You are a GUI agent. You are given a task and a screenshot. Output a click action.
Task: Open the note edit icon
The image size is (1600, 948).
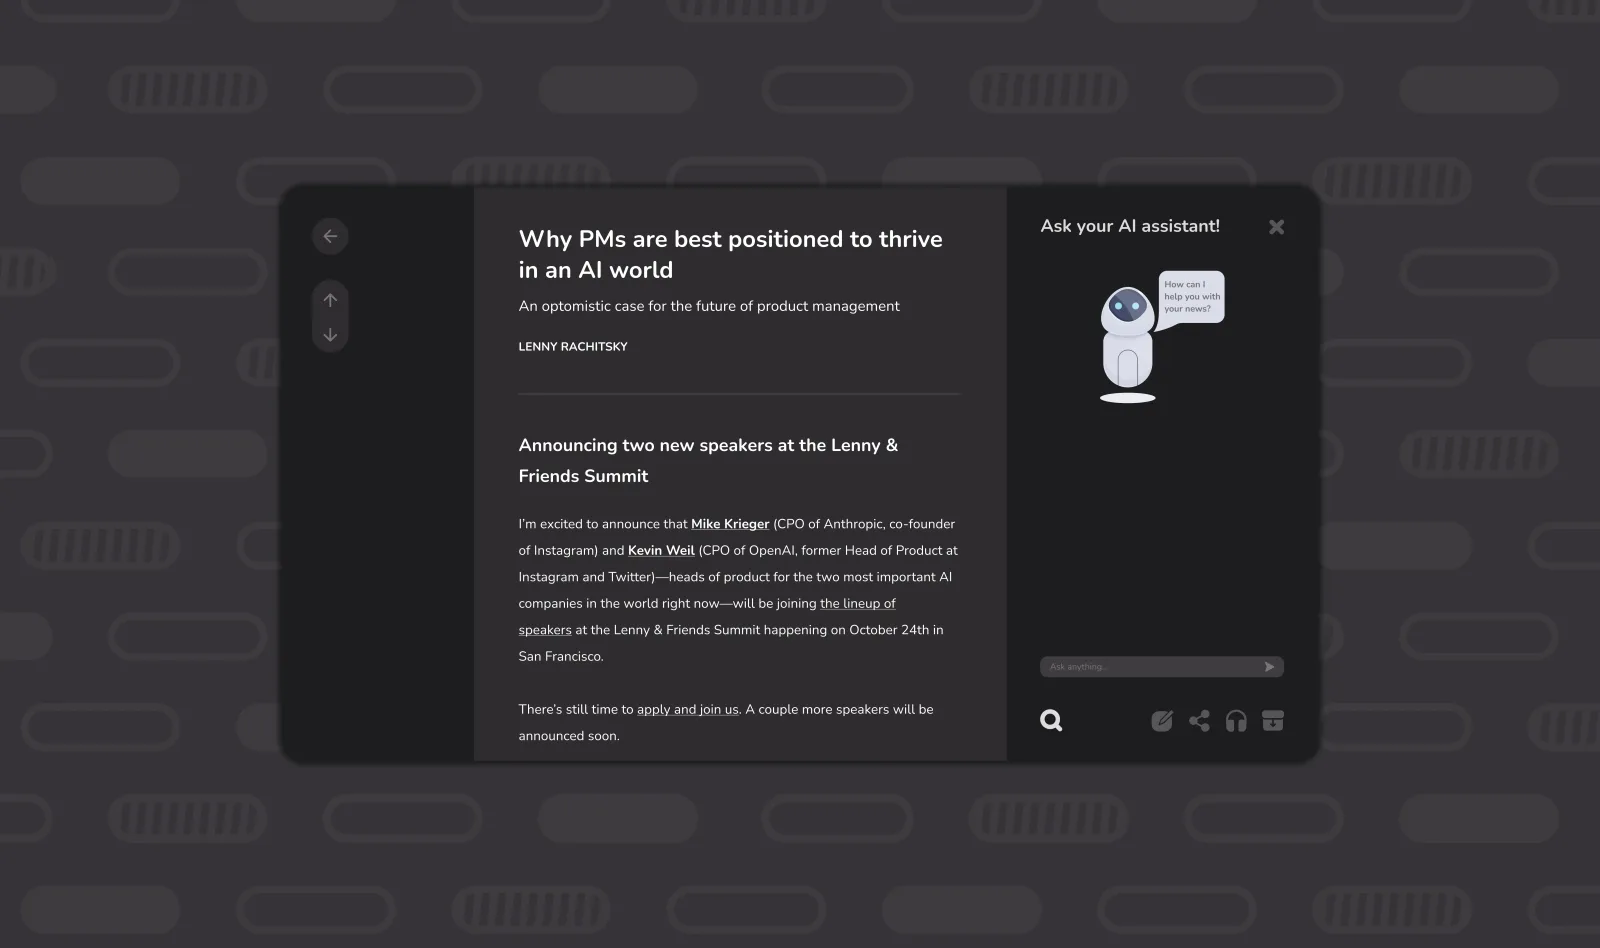pos(1161,720)
